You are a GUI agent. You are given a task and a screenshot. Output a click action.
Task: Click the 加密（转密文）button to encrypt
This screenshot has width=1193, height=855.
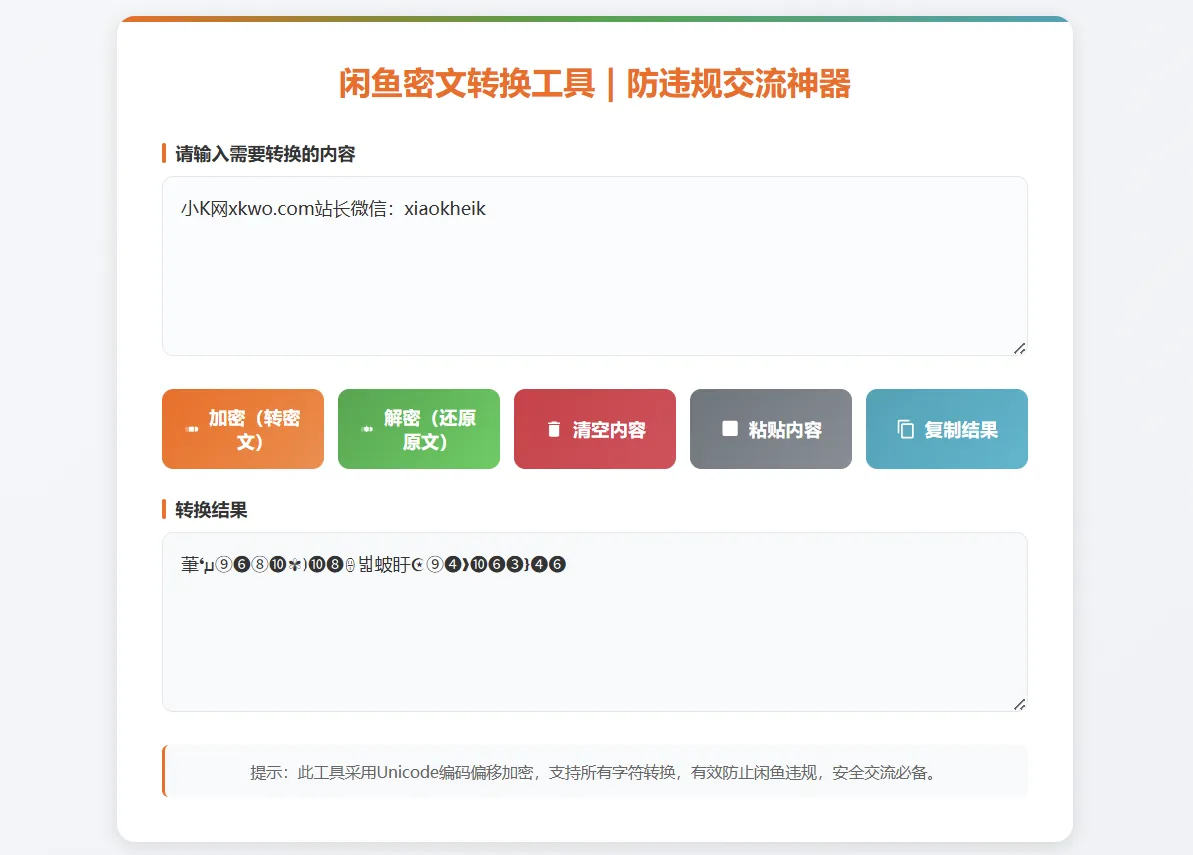tap(242, 429)
